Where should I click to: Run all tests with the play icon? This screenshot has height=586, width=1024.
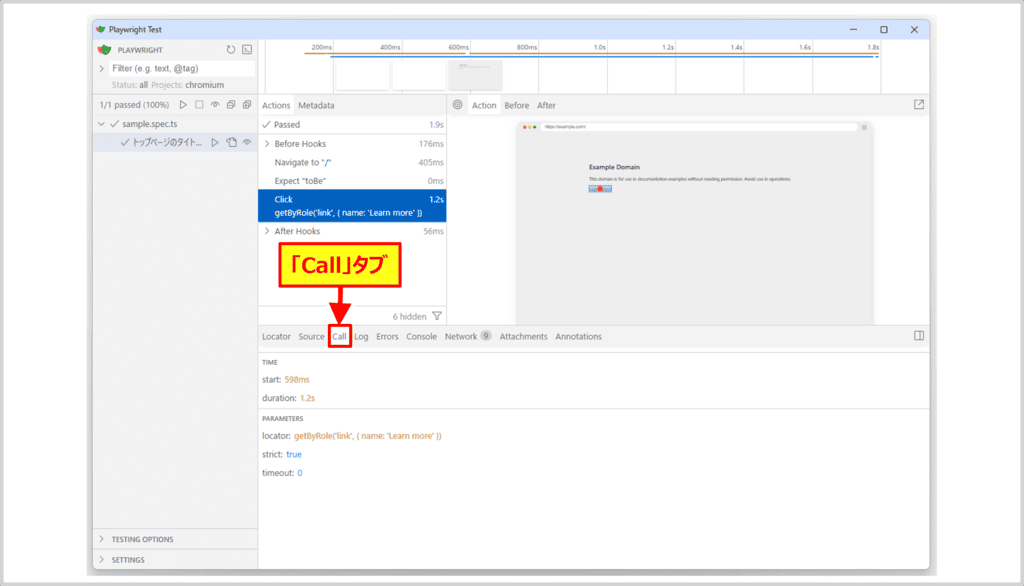pos(182,105)
